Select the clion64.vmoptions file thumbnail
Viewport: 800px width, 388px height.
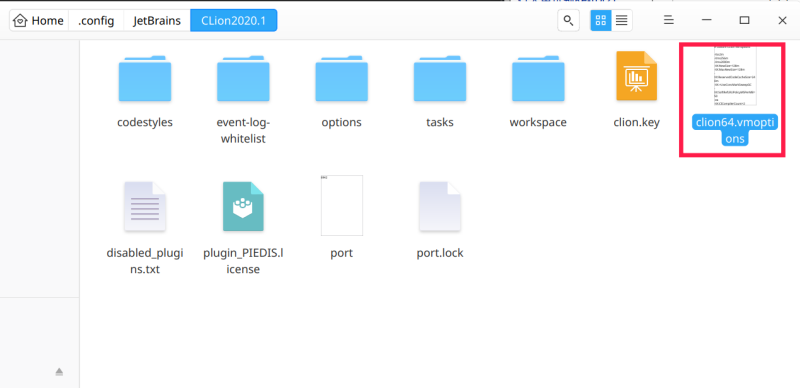735,76
